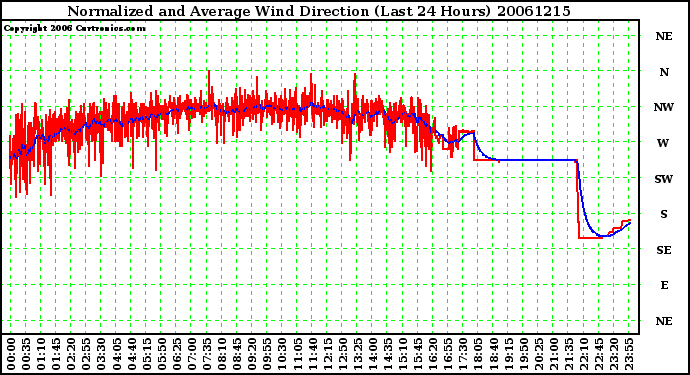The width and height of the screenshot is (690, 375).
Task: Select the 19:50 time axis label
Action: [523, 354]
